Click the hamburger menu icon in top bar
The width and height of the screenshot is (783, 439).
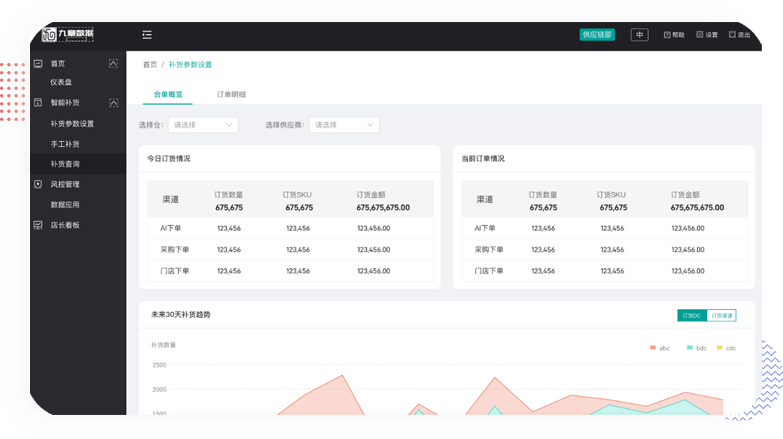[x=147, y=34]
